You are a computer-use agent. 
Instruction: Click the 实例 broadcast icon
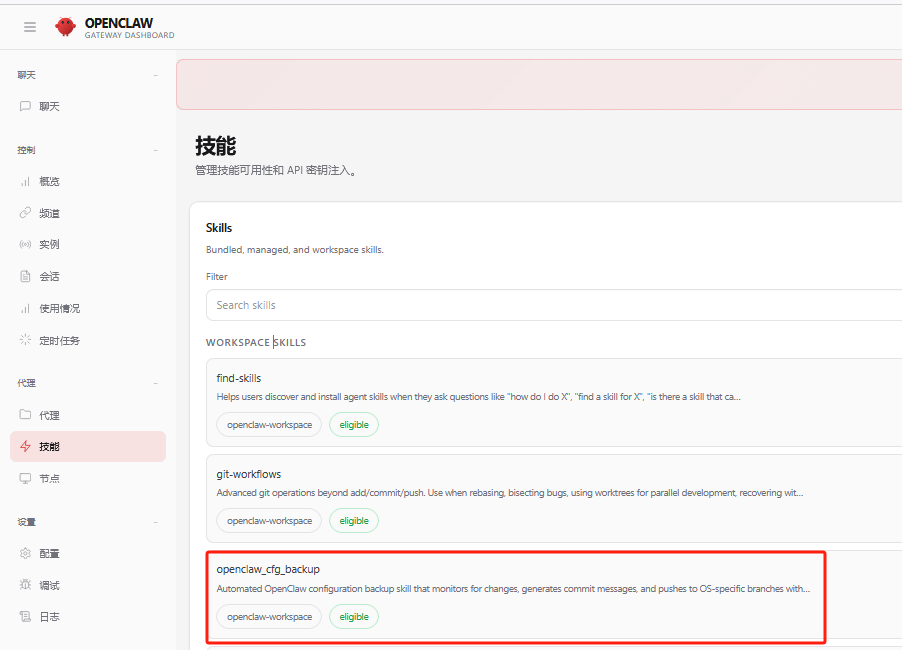pos(26,244)
